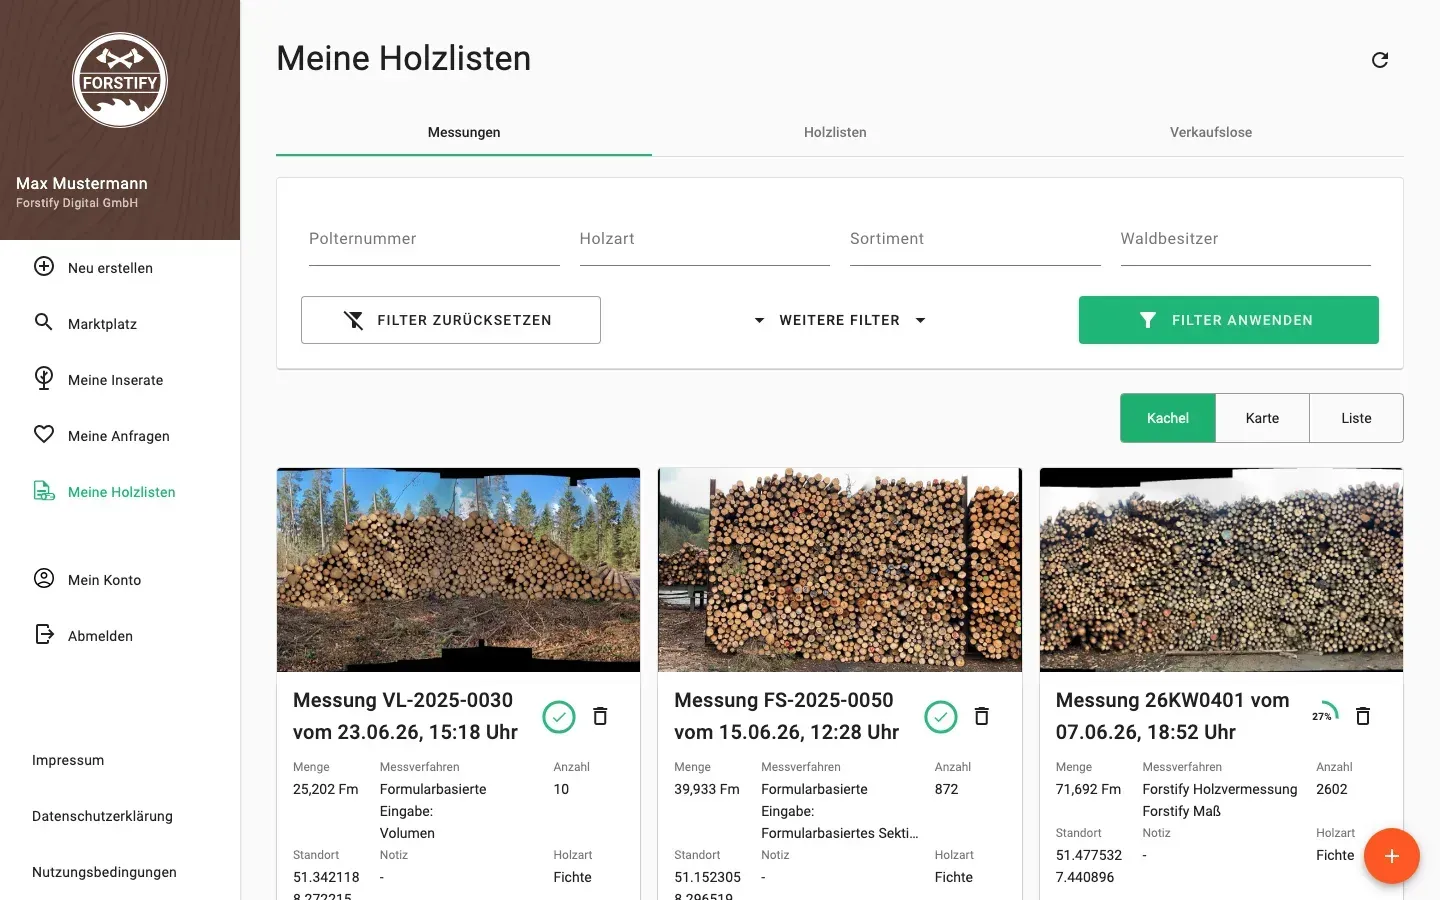This screenshot has height=900, width=1440.
Task: Click the green checkmark on Messung FS-2025-0050
Action: [941, 716]
